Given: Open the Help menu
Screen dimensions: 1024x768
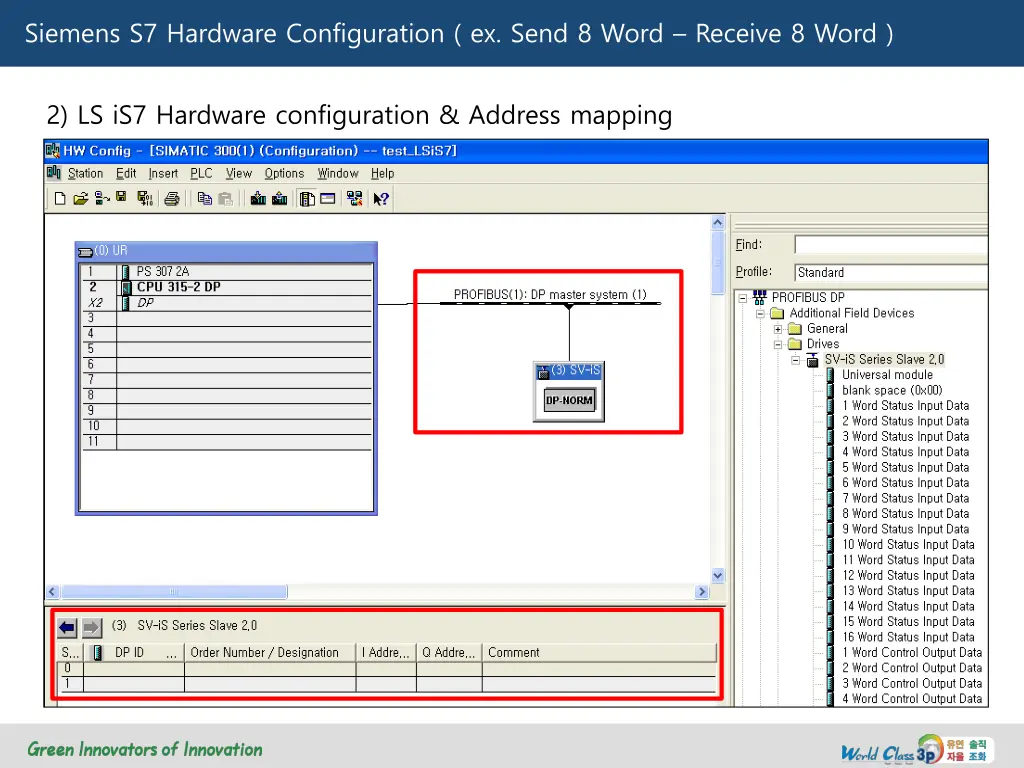Looking at the screenshot, I should click(x=382, y=173).
